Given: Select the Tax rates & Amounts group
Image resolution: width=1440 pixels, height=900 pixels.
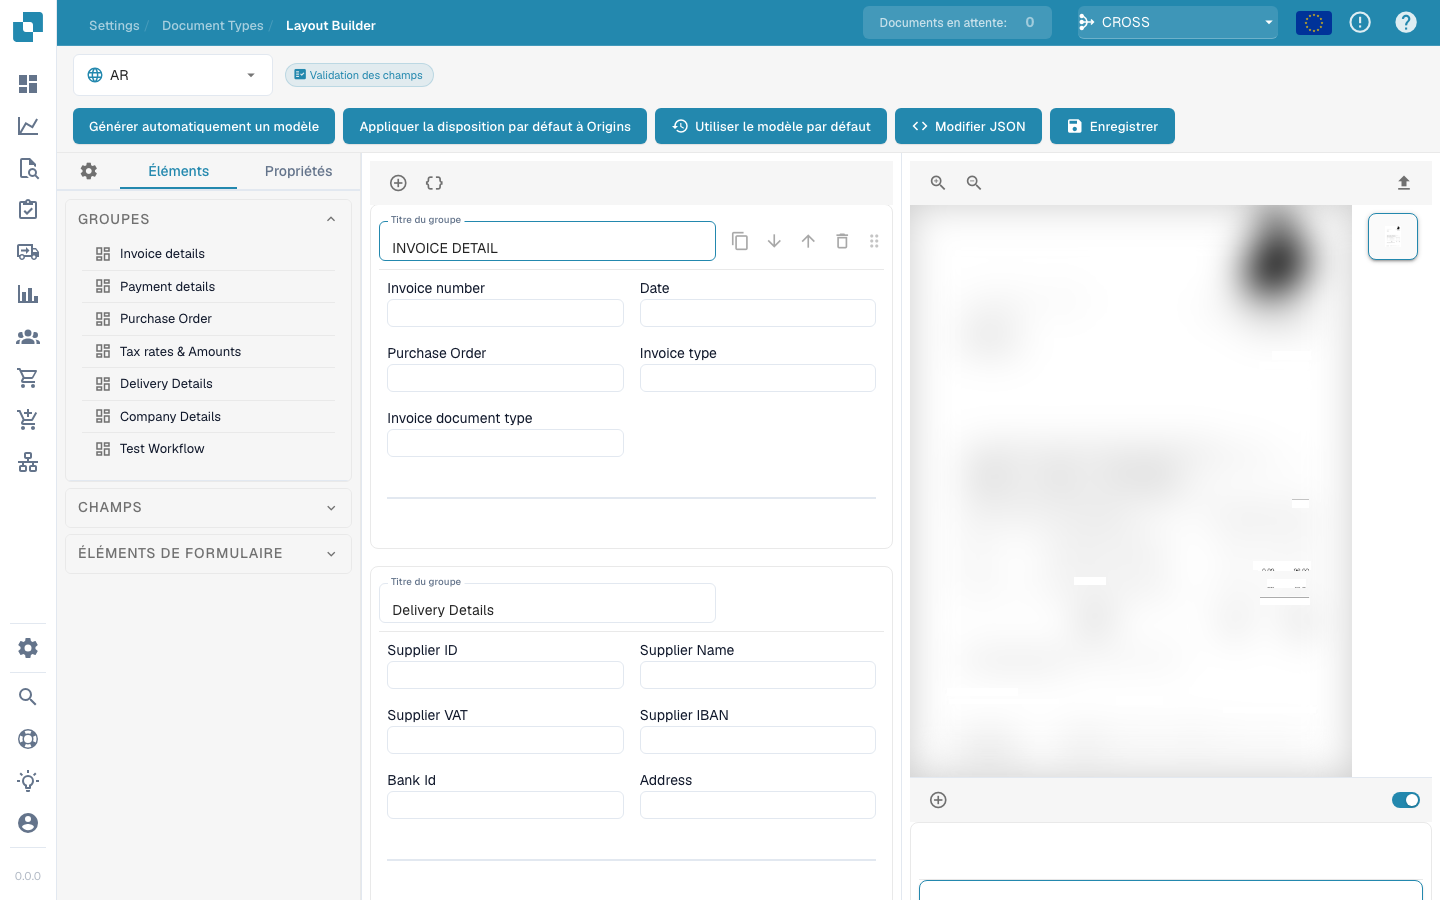Looking at the screenshot, I should coord(209,352).
